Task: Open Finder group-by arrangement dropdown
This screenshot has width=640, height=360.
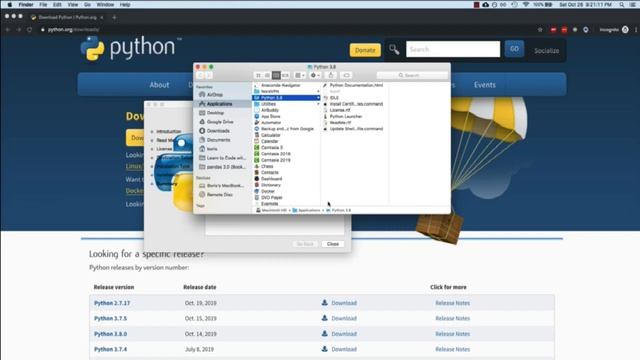Action: [x=300, y=75]
